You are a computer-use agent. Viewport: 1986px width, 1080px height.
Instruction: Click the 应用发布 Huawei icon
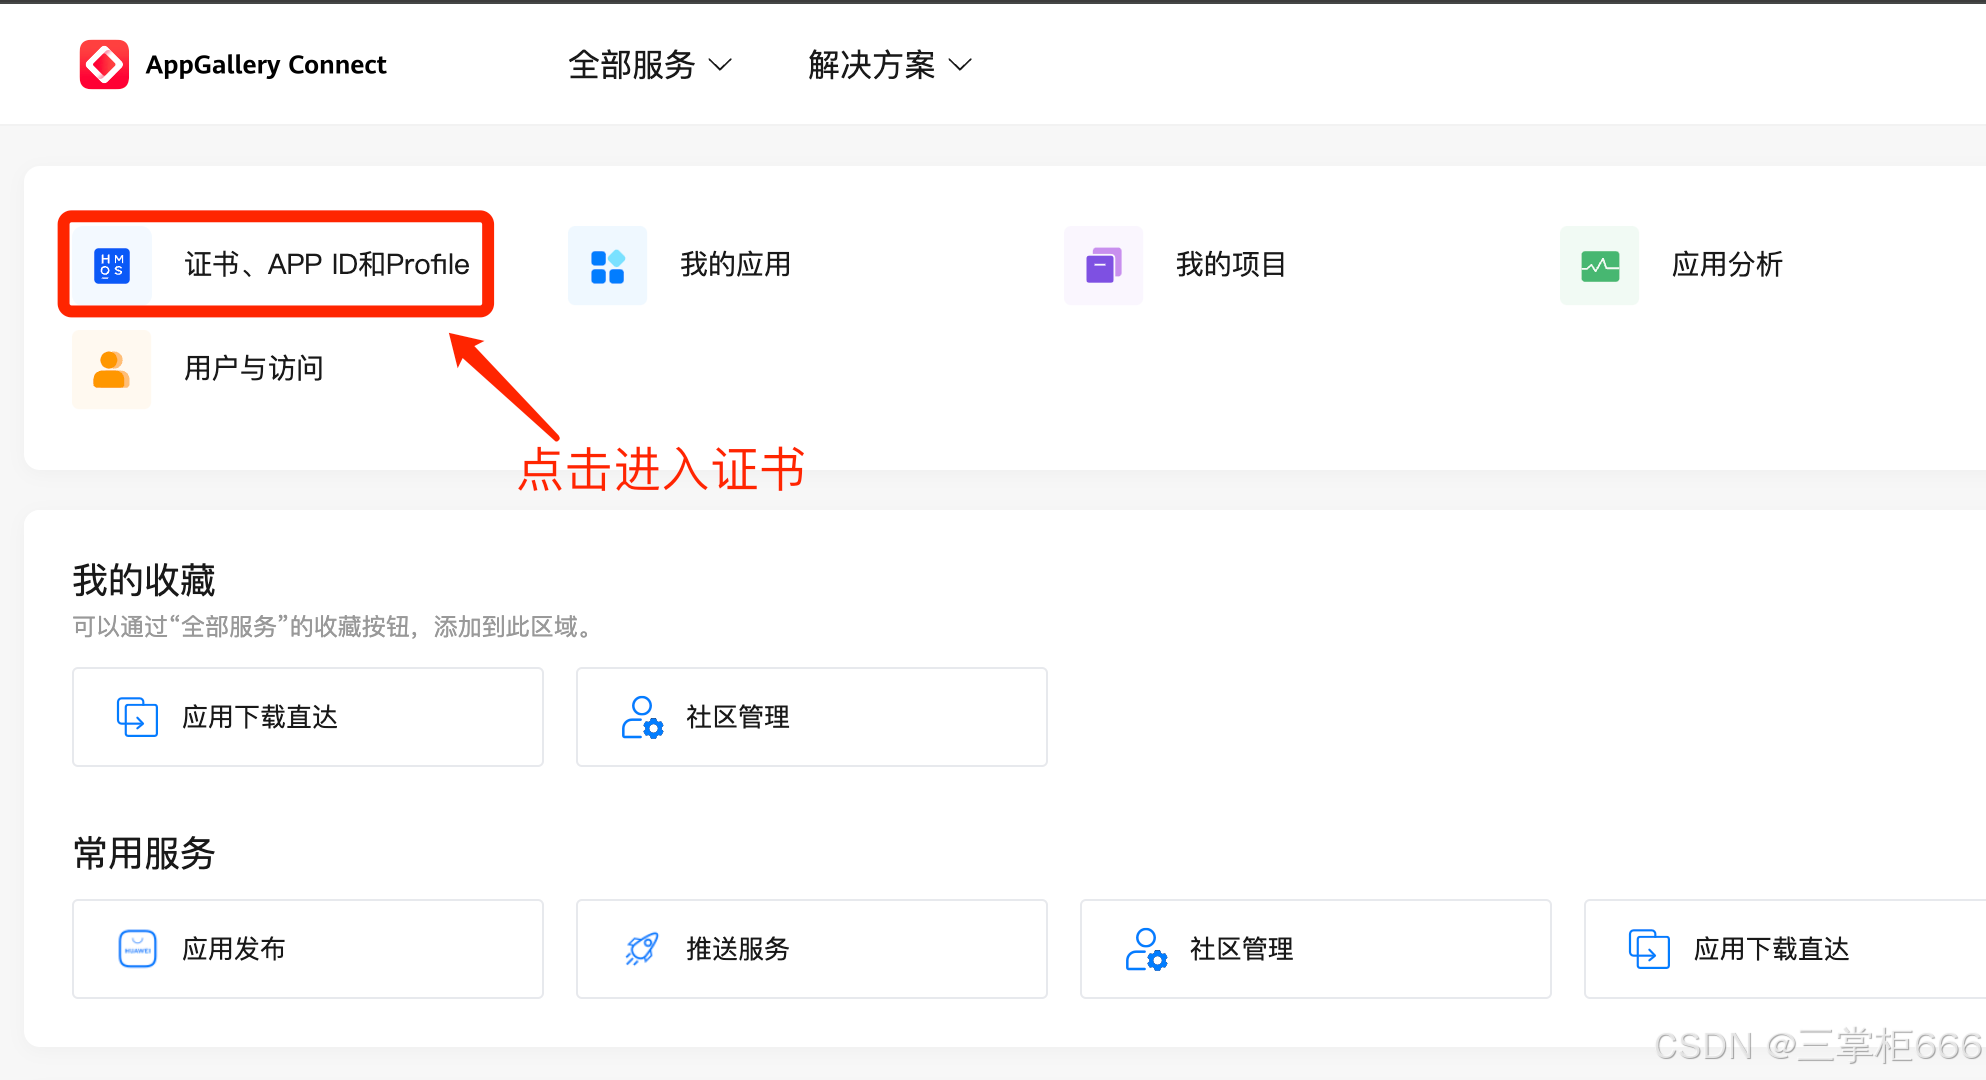click(x=137, y=949)
